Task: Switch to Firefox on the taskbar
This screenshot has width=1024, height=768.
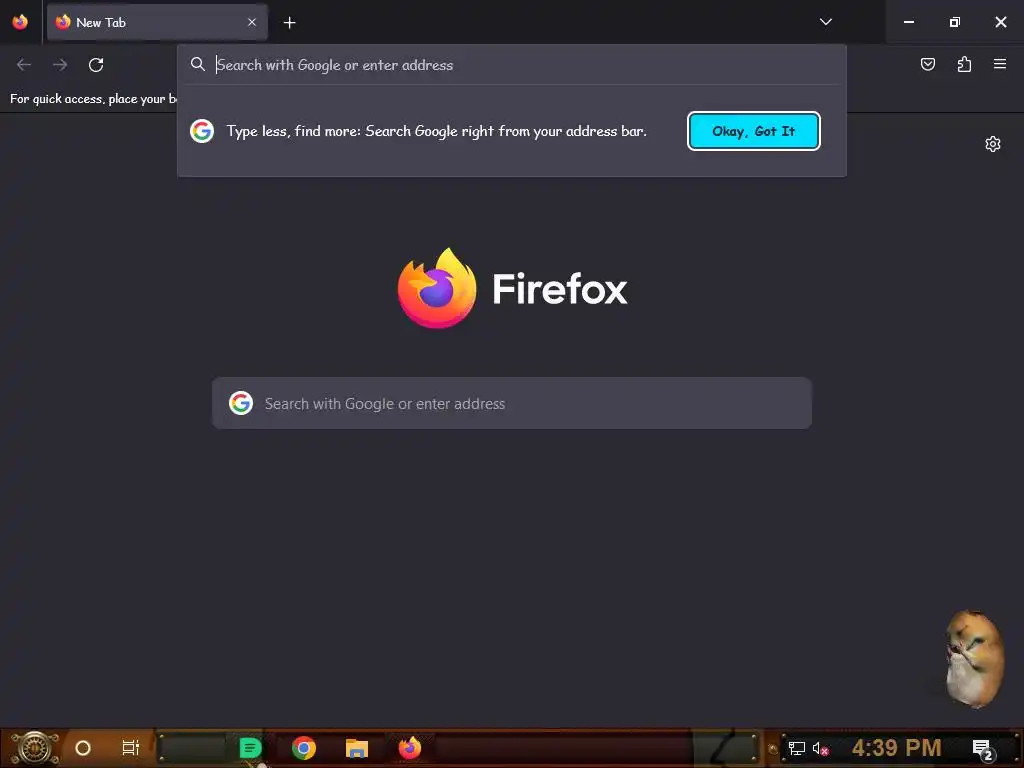Action: (x=409, y=748)
